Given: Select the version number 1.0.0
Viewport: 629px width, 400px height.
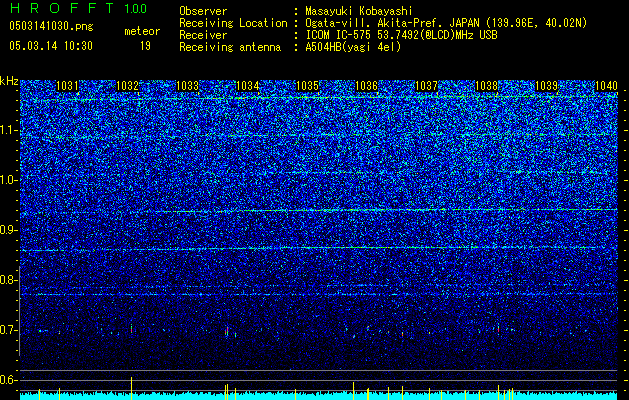Looking at the screenshot, I should tap(136, 9).
